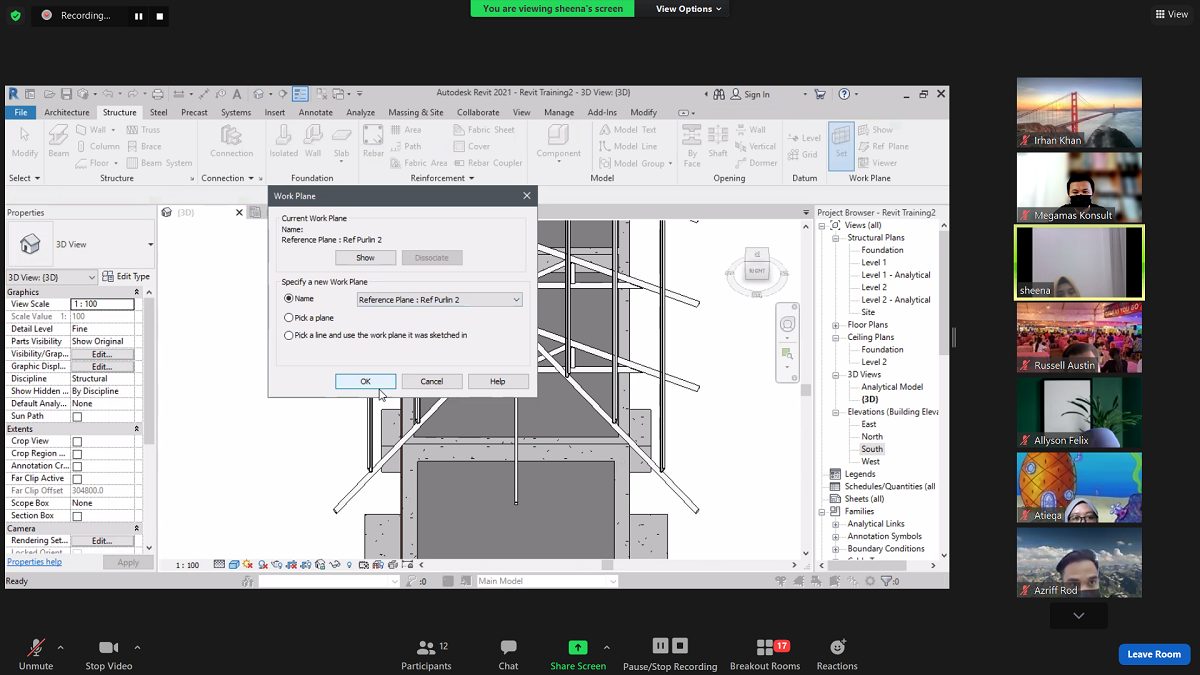The width and height of the screenshot is (1200, 675).
Task: Switch to the Steel ribbon tab
Action: tap(159, 113)
